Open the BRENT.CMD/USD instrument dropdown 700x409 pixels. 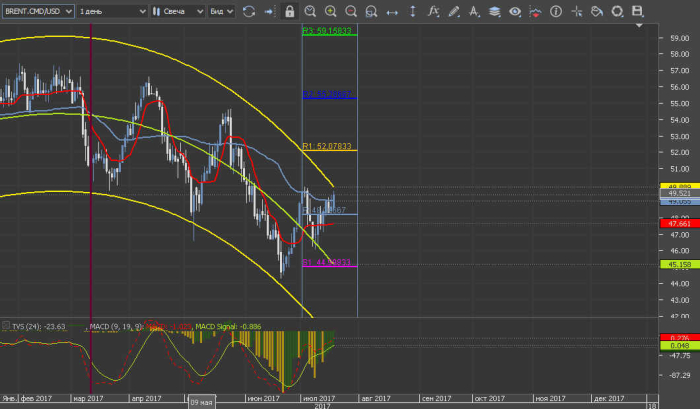[38, 11]
